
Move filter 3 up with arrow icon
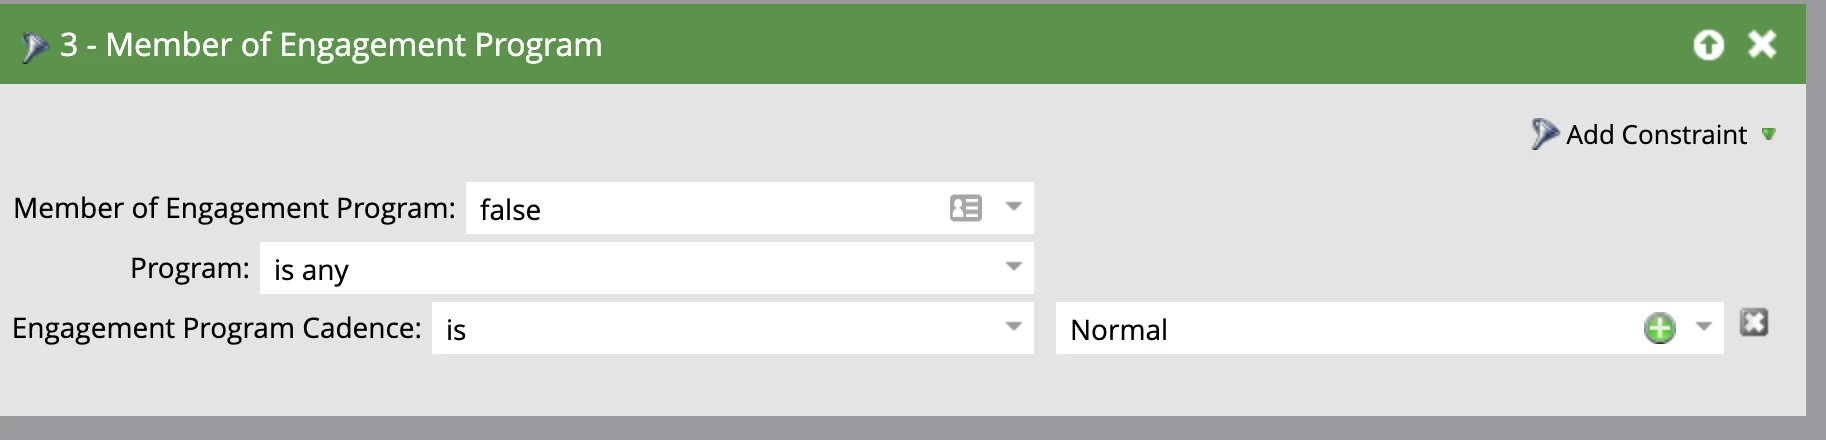coord(1709,45)
